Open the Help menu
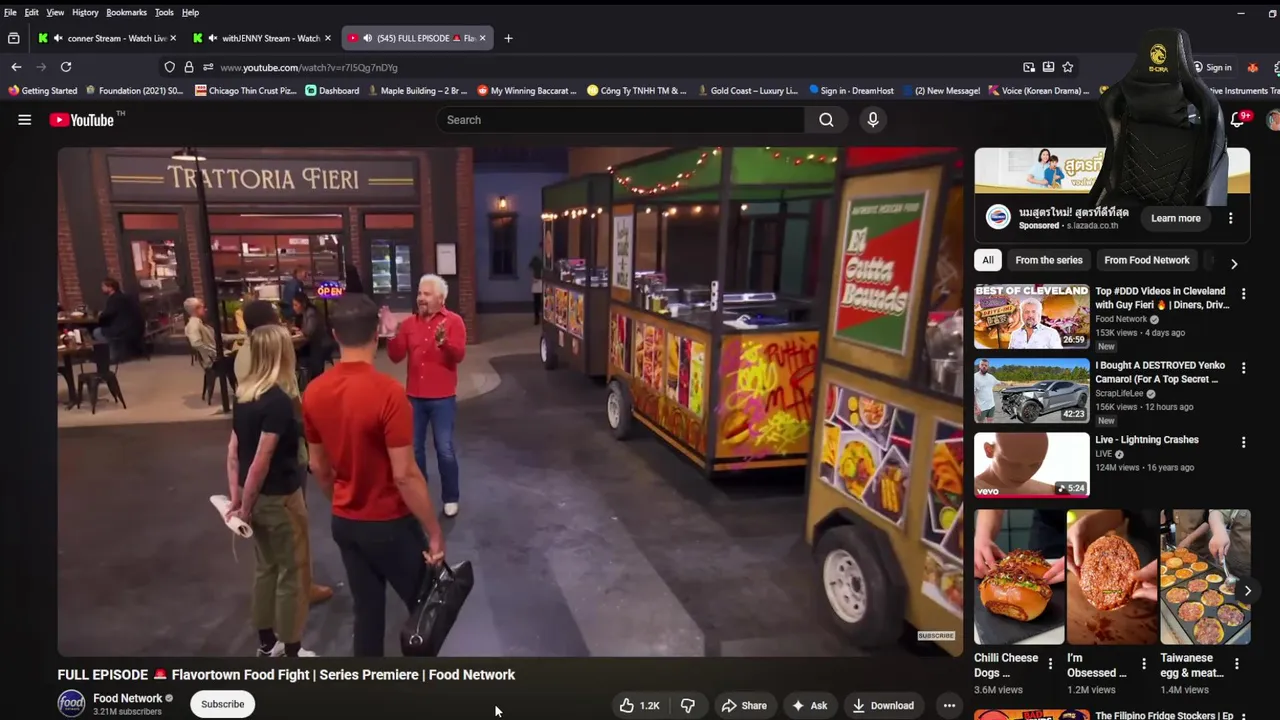This screenshot has width=1280, height=720. click(190, 12)
